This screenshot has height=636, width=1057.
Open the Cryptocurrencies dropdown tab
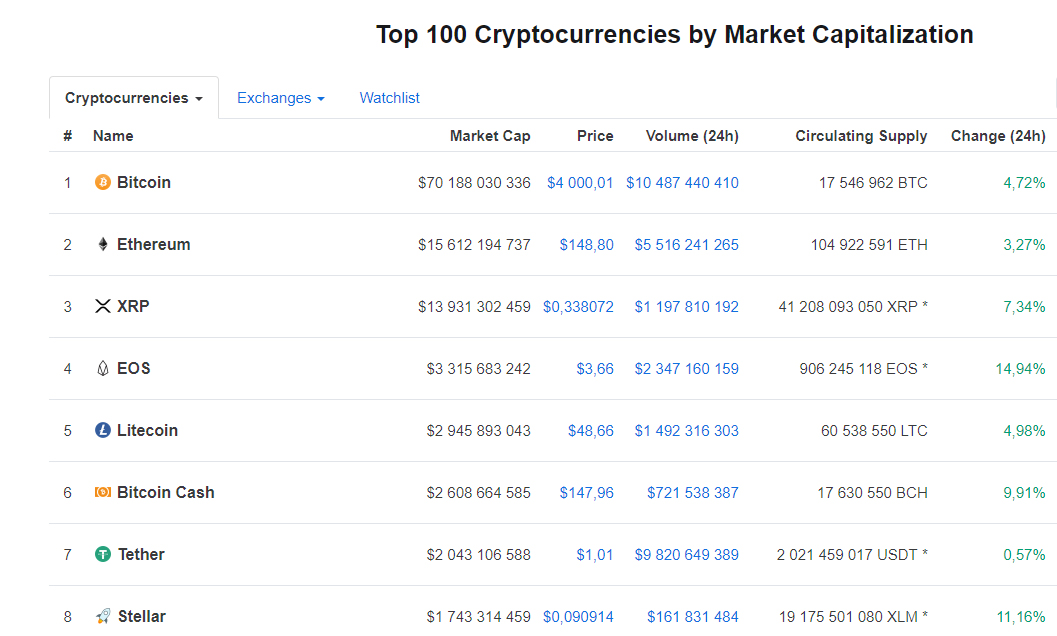coord(133,98)
